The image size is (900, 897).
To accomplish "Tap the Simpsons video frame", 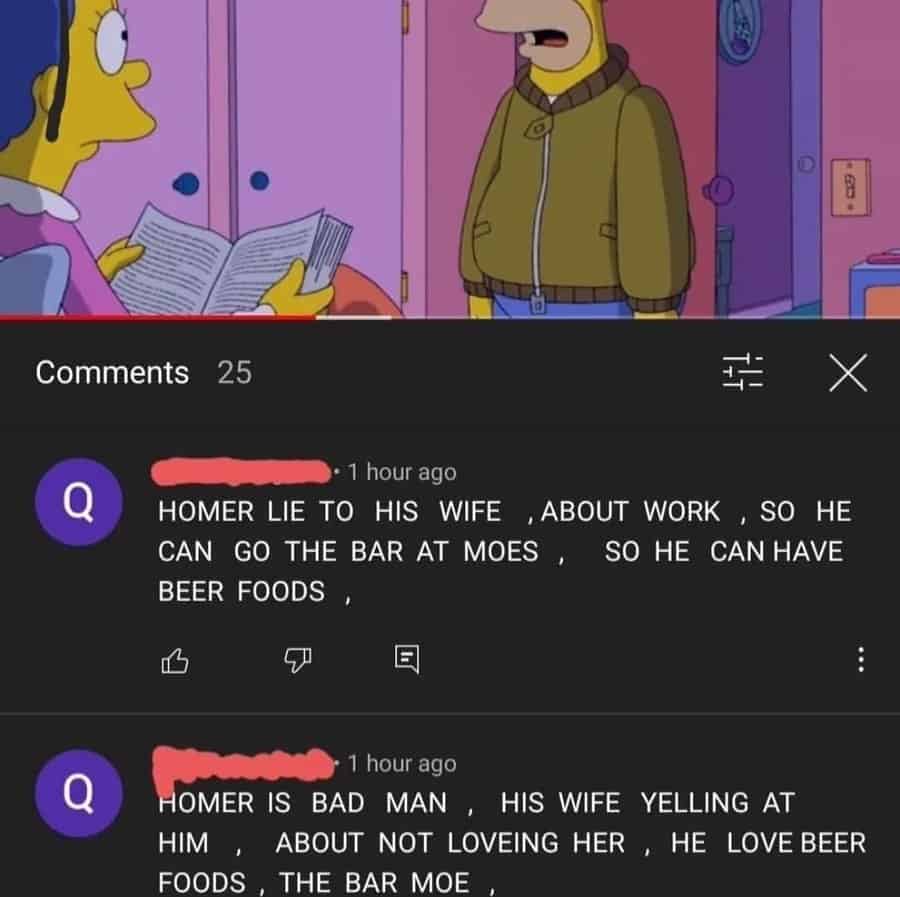I will pyautogui.click(x=450, y=157).
